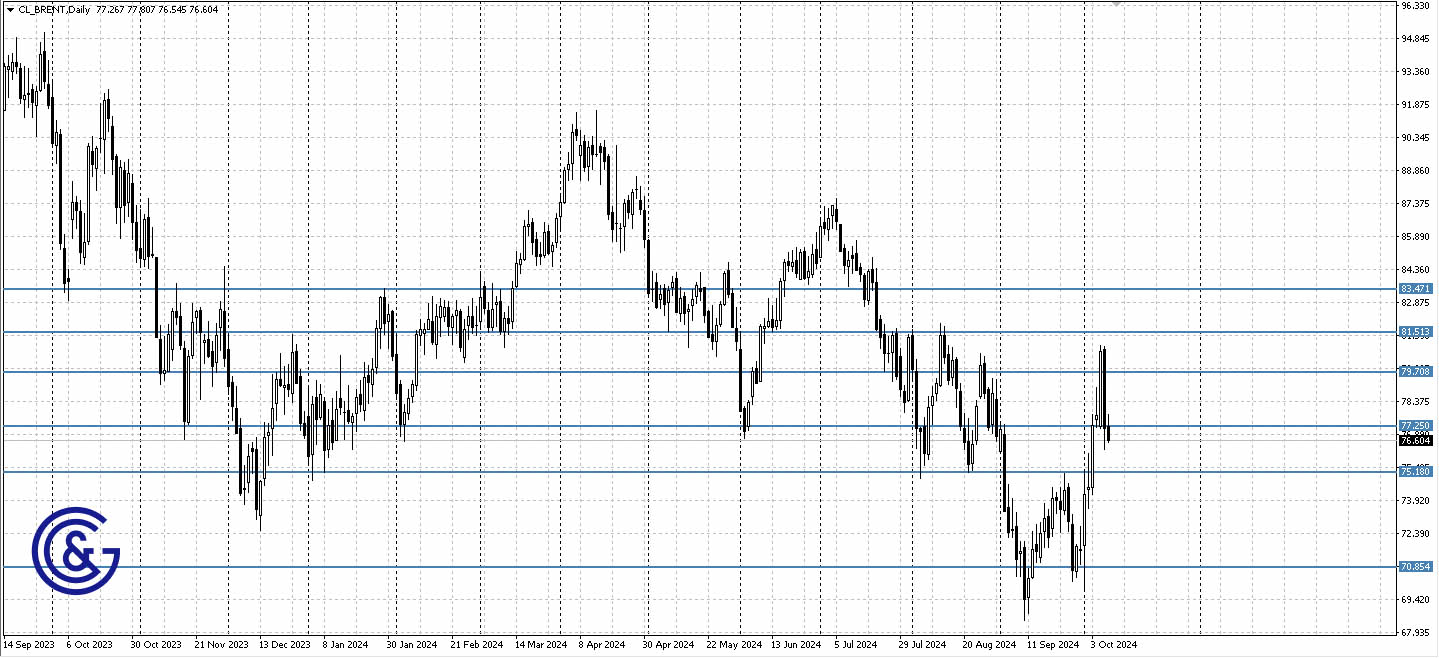Viewport: 1439px width, 658px height.
Task: Click the 30 Oct 2023 date label
Action: click(157, 645)
